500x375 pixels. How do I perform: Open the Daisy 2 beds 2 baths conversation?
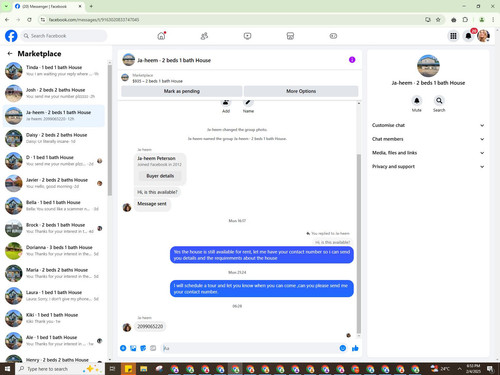point(54,138)
